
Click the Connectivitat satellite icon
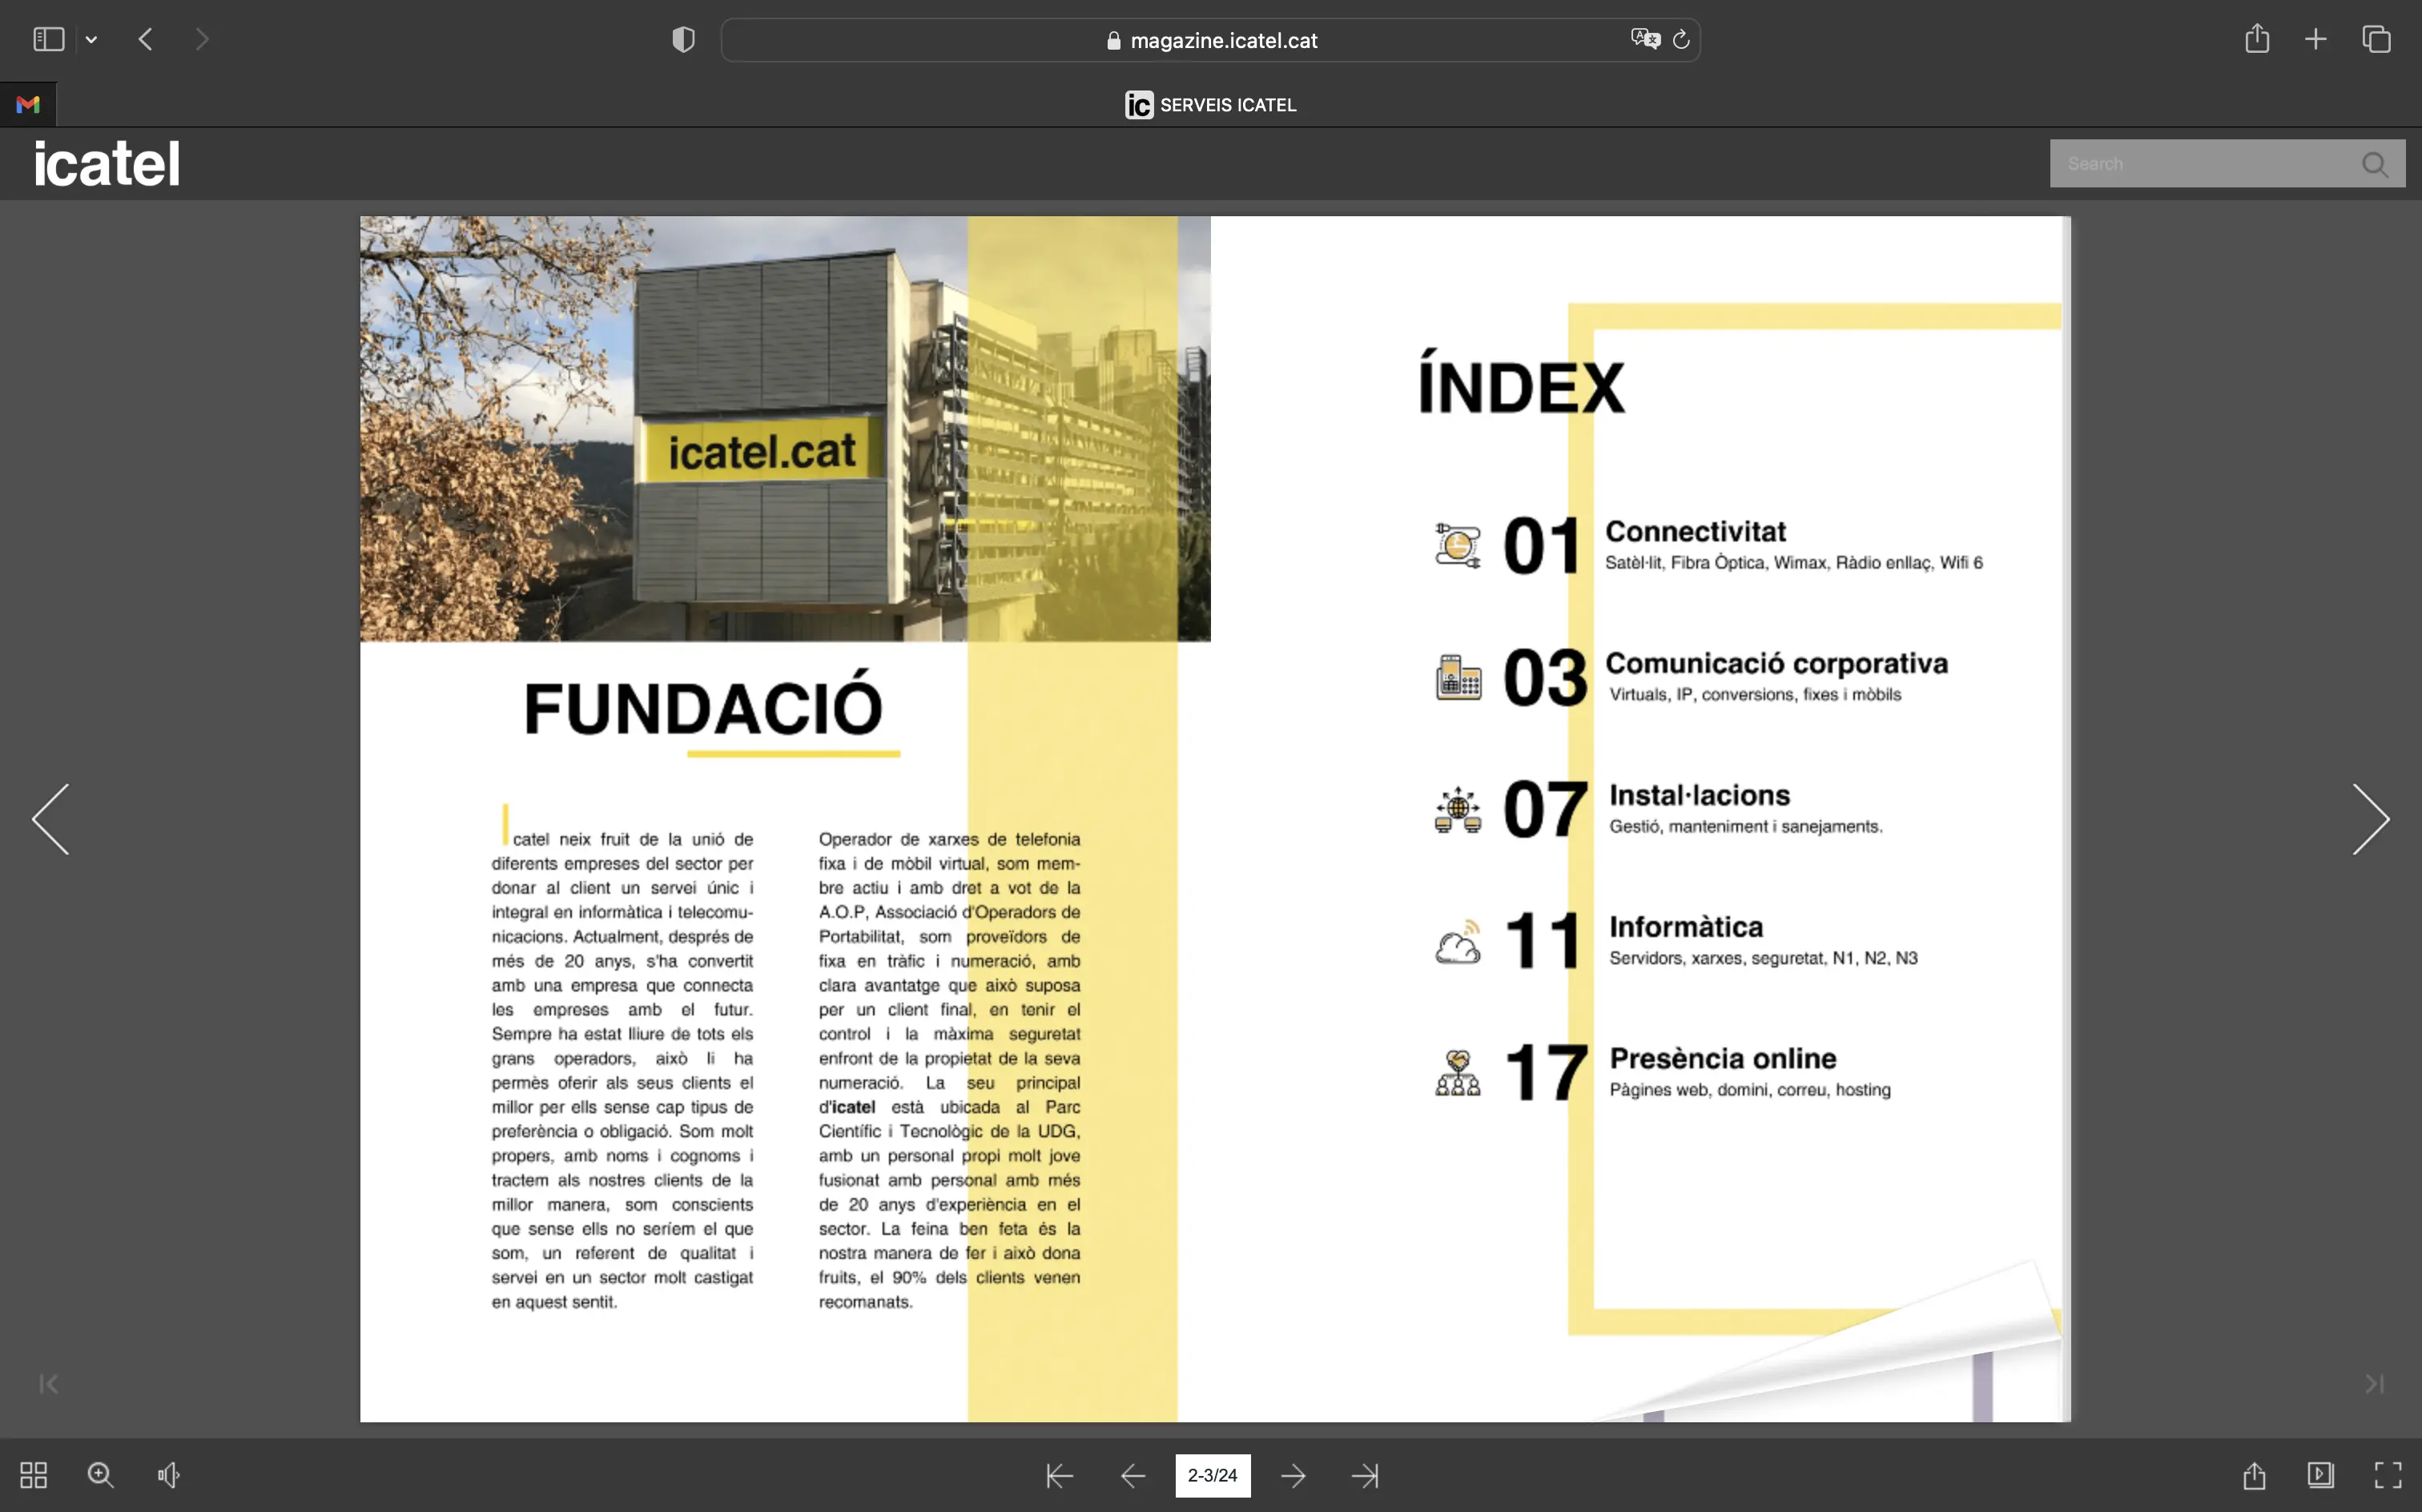[1458, 545]
